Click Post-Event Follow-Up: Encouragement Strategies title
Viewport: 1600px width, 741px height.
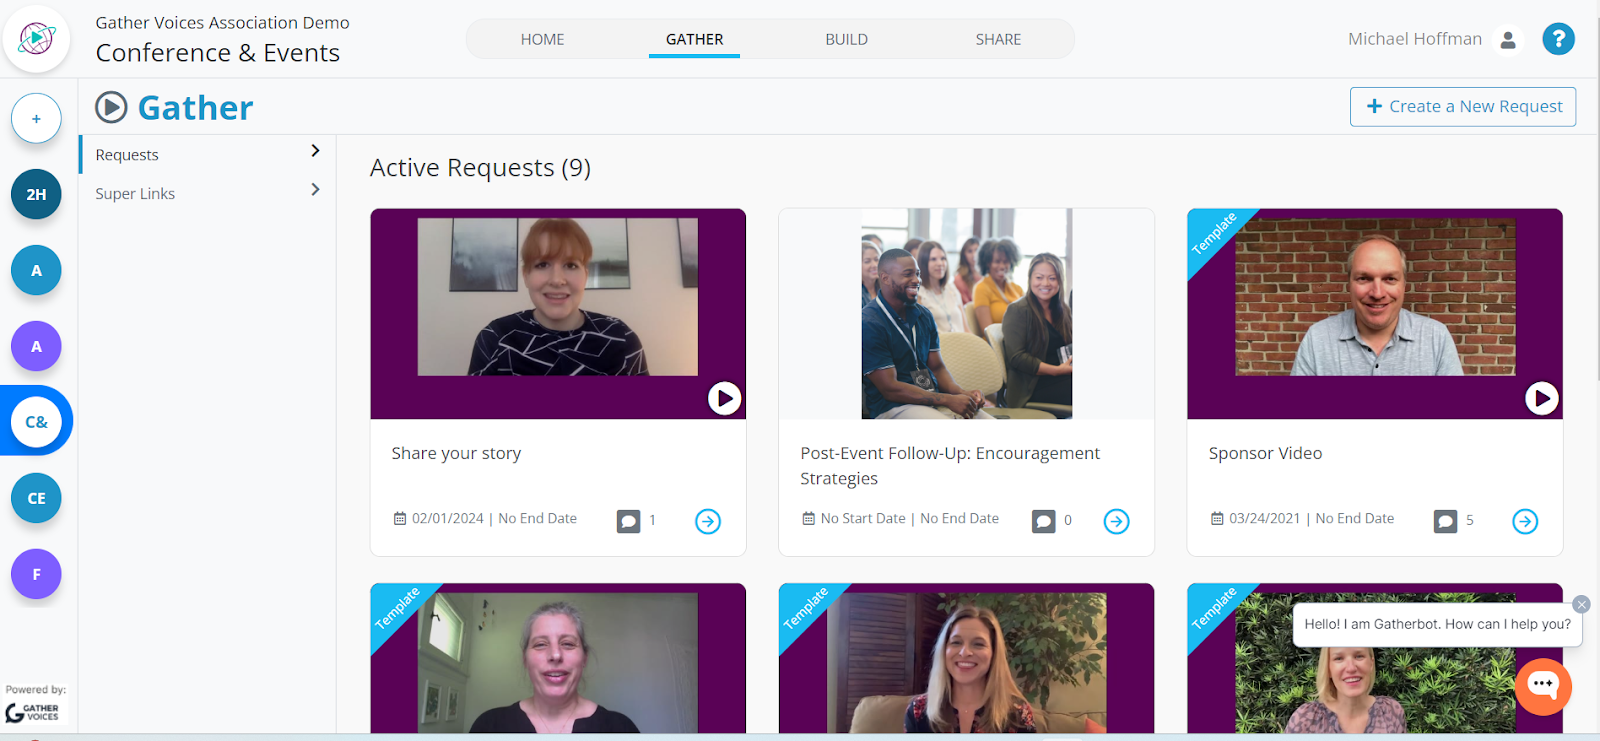950,466
